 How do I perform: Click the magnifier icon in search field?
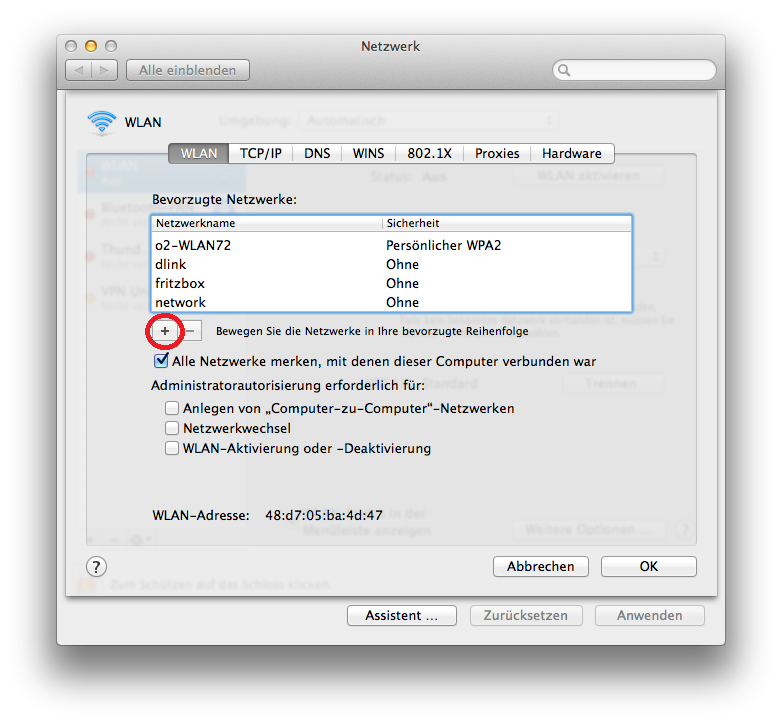point(564,70)
